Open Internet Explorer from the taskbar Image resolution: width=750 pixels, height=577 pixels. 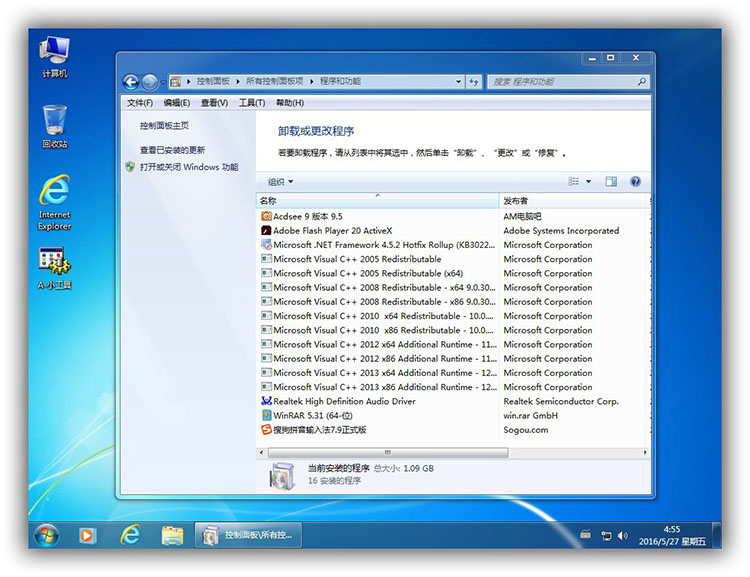130,535
